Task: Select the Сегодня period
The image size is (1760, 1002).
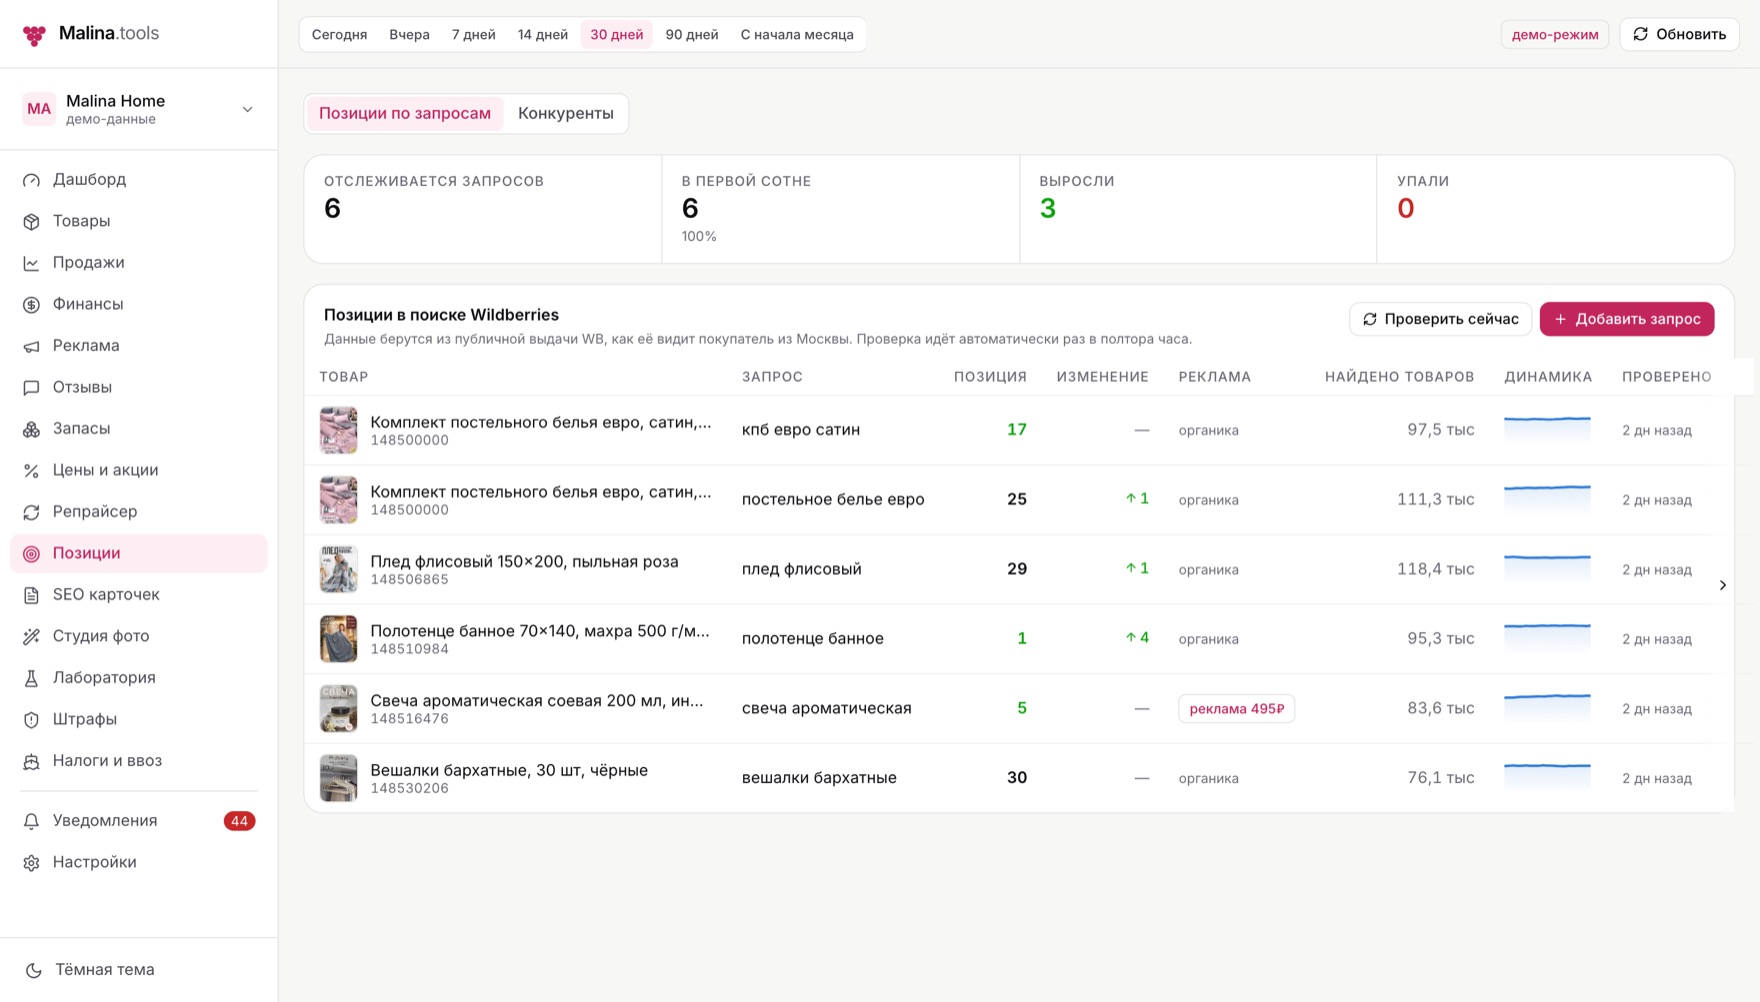Action: pyautogui.click(x=340, y=35)
